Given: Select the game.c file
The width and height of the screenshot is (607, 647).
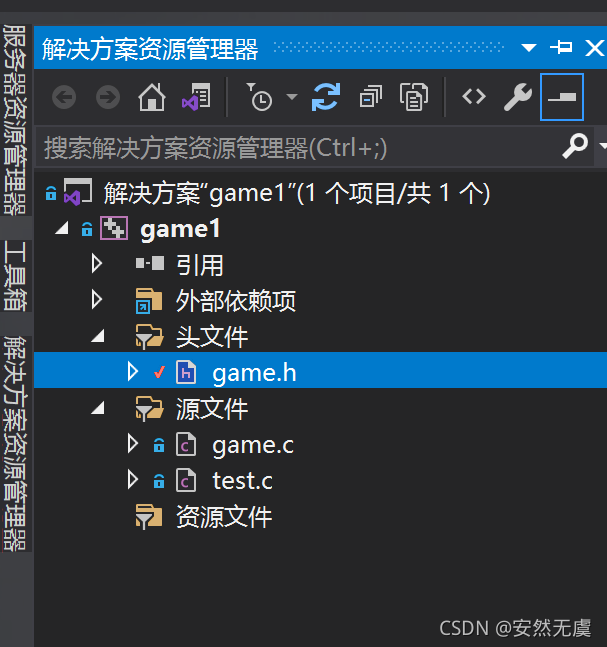Looking at the screenshot, I should 253,446.
